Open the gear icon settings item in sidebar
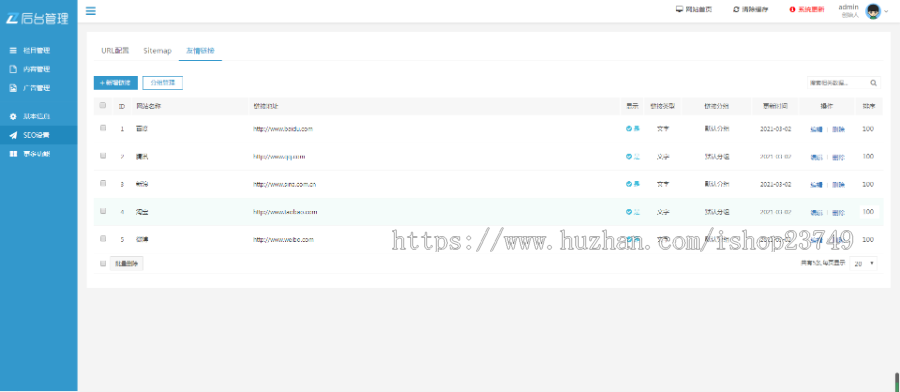 click(13, 117)
